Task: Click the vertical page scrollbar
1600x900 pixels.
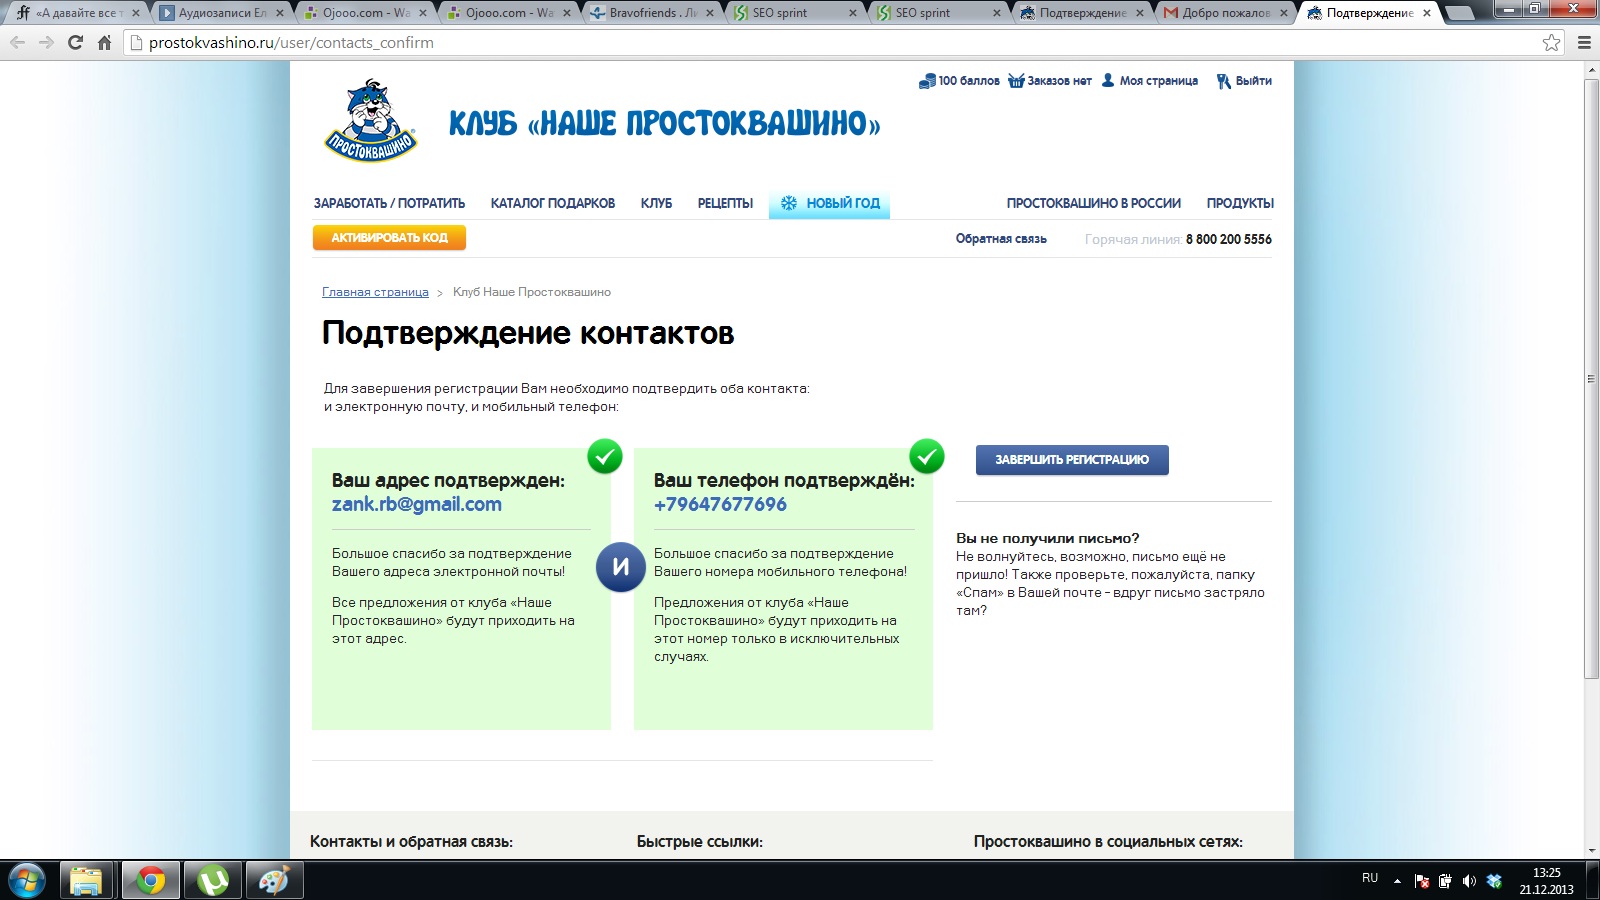Action: click(x=1591, y=379)
